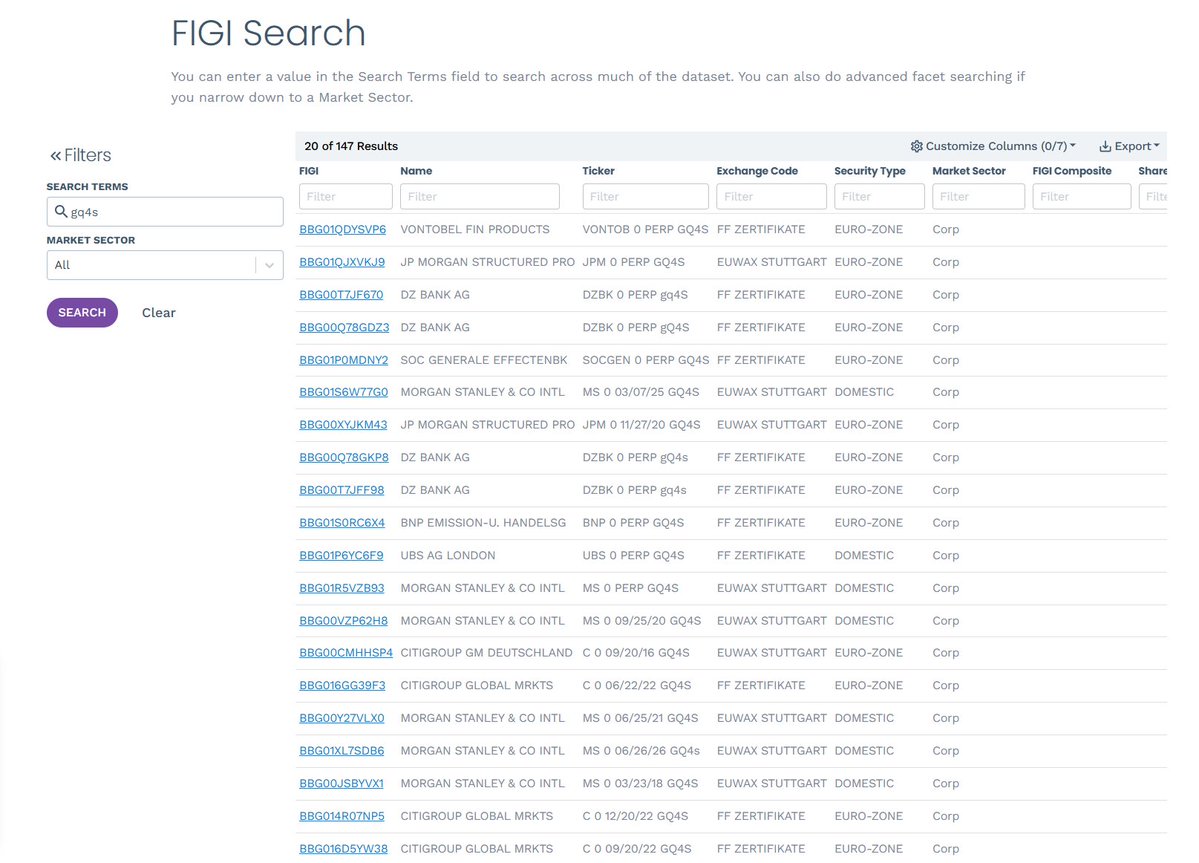Focus the Exchange Code filter box
The image size is (1199, 863).
772,196
